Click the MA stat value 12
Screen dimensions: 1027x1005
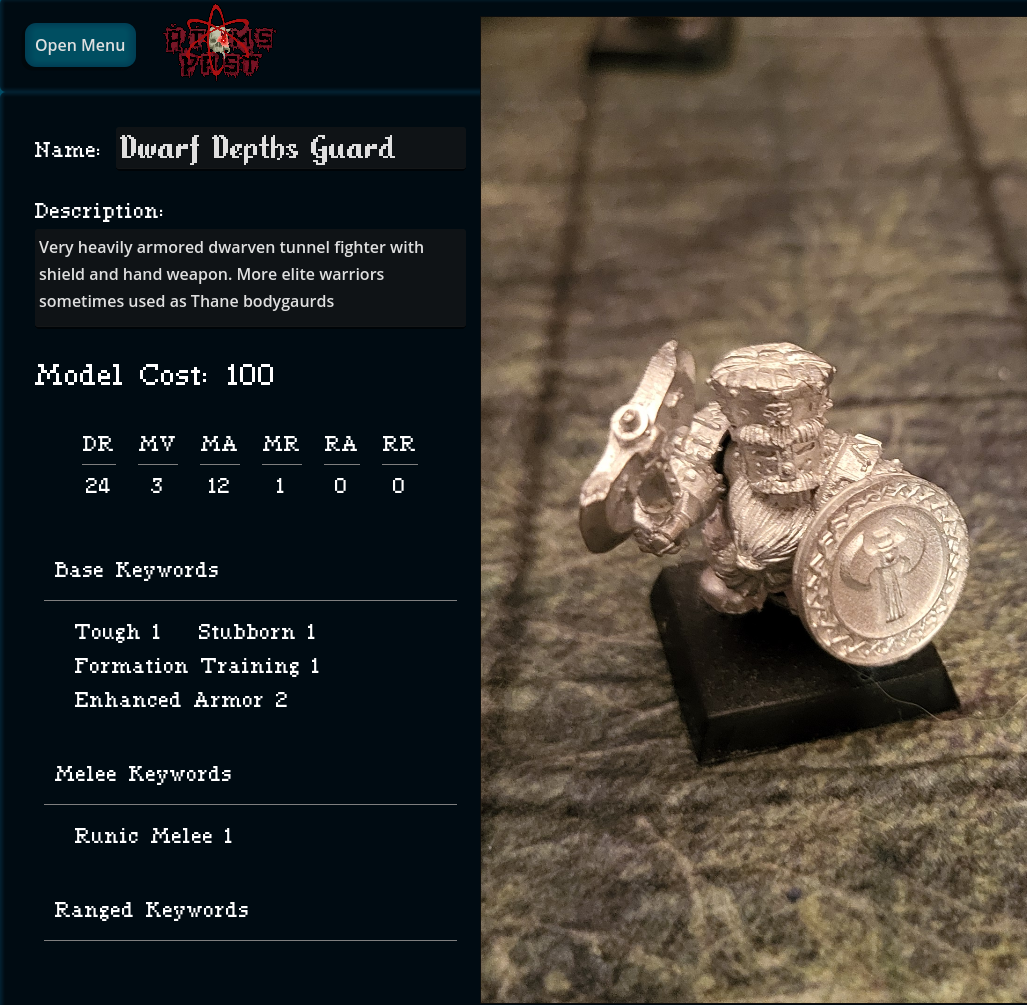(x=218, y=485)
